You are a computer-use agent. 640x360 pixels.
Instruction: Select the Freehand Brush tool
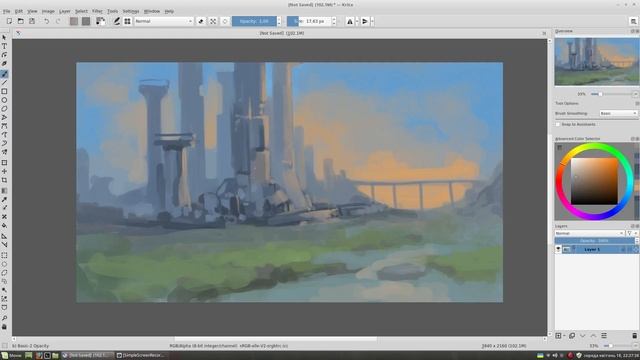[4, 74]
